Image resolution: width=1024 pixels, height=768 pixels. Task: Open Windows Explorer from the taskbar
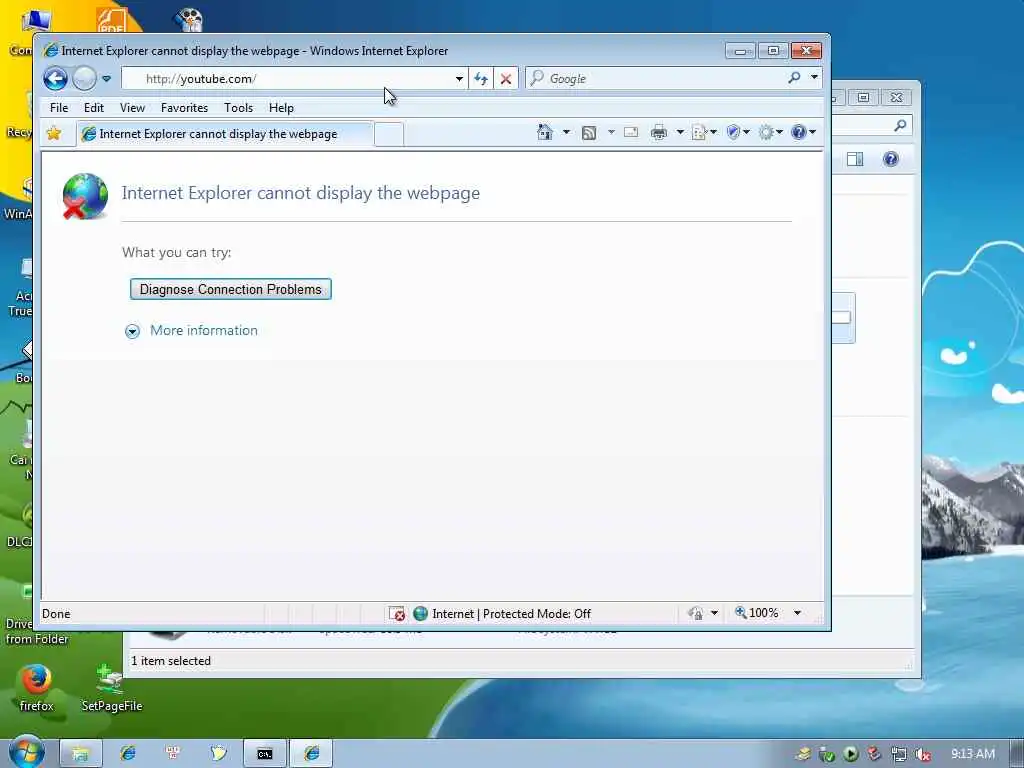point(81,754)
